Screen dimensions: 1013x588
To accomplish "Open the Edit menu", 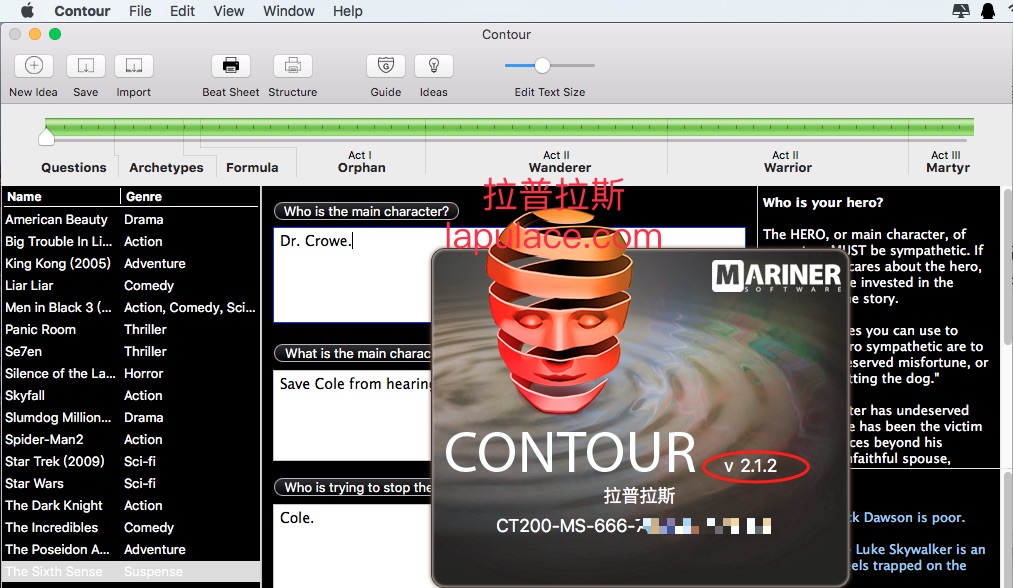I will click(x=182, y=11).
